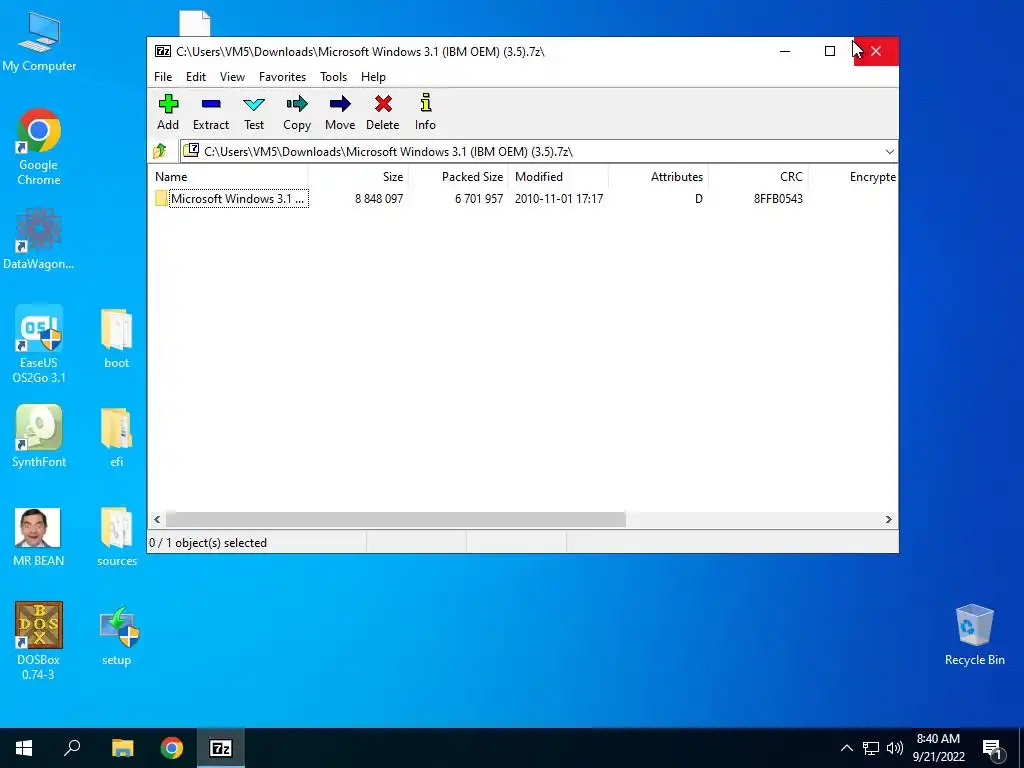This screenshot has width=1024, height=768.
Task: Open the MR BEAN desktop image
Action: [x=39, y=537]
